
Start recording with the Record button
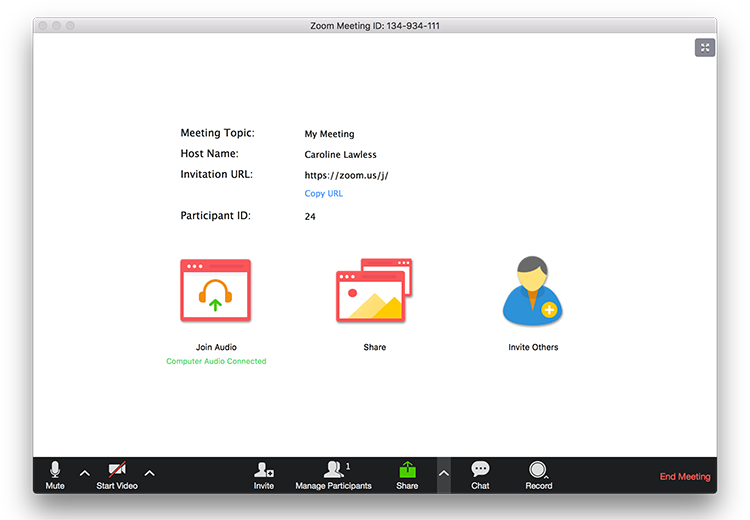pyautogui.click(x=539, y=475)
